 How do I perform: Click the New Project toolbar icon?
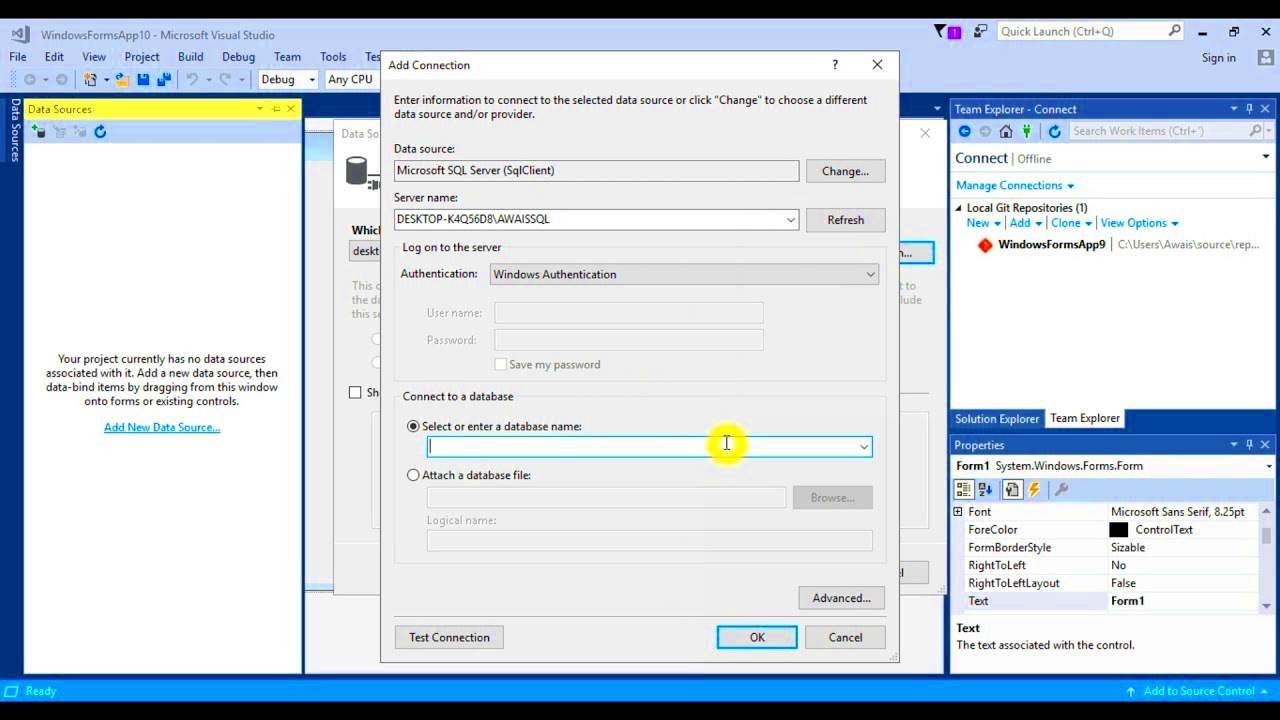coord(91,79)
